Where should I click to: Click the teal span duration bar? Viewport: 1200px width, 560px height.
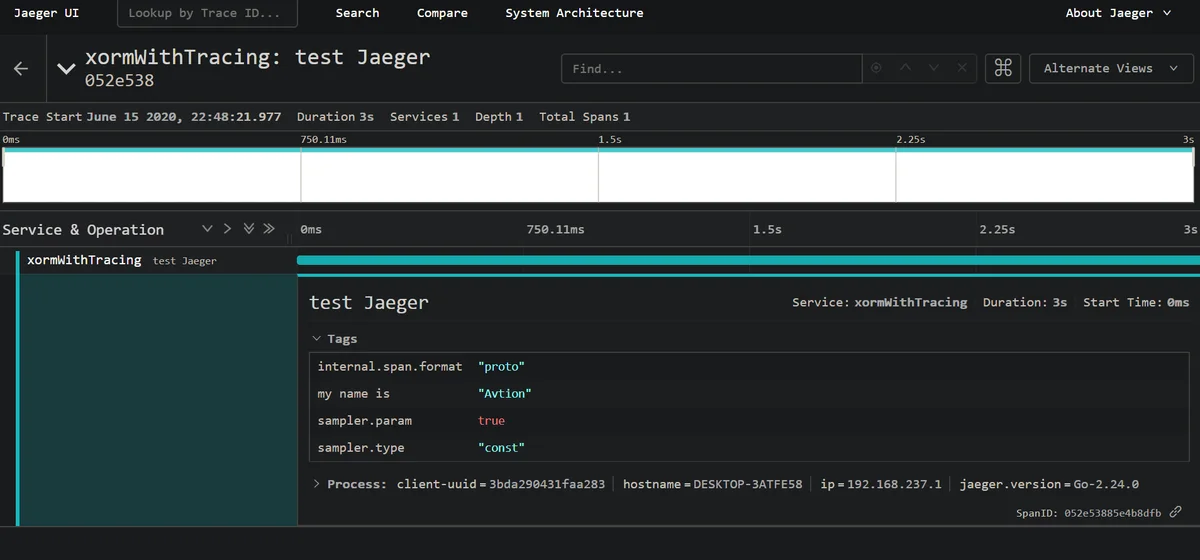(748, 260)
